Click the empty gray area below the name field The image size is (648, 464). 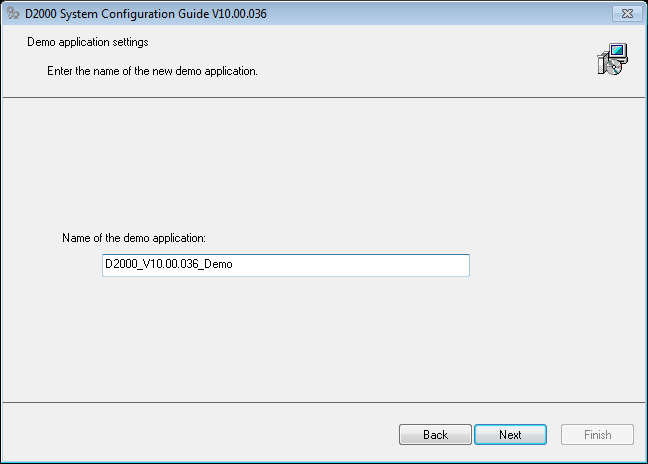pos(300,340)
